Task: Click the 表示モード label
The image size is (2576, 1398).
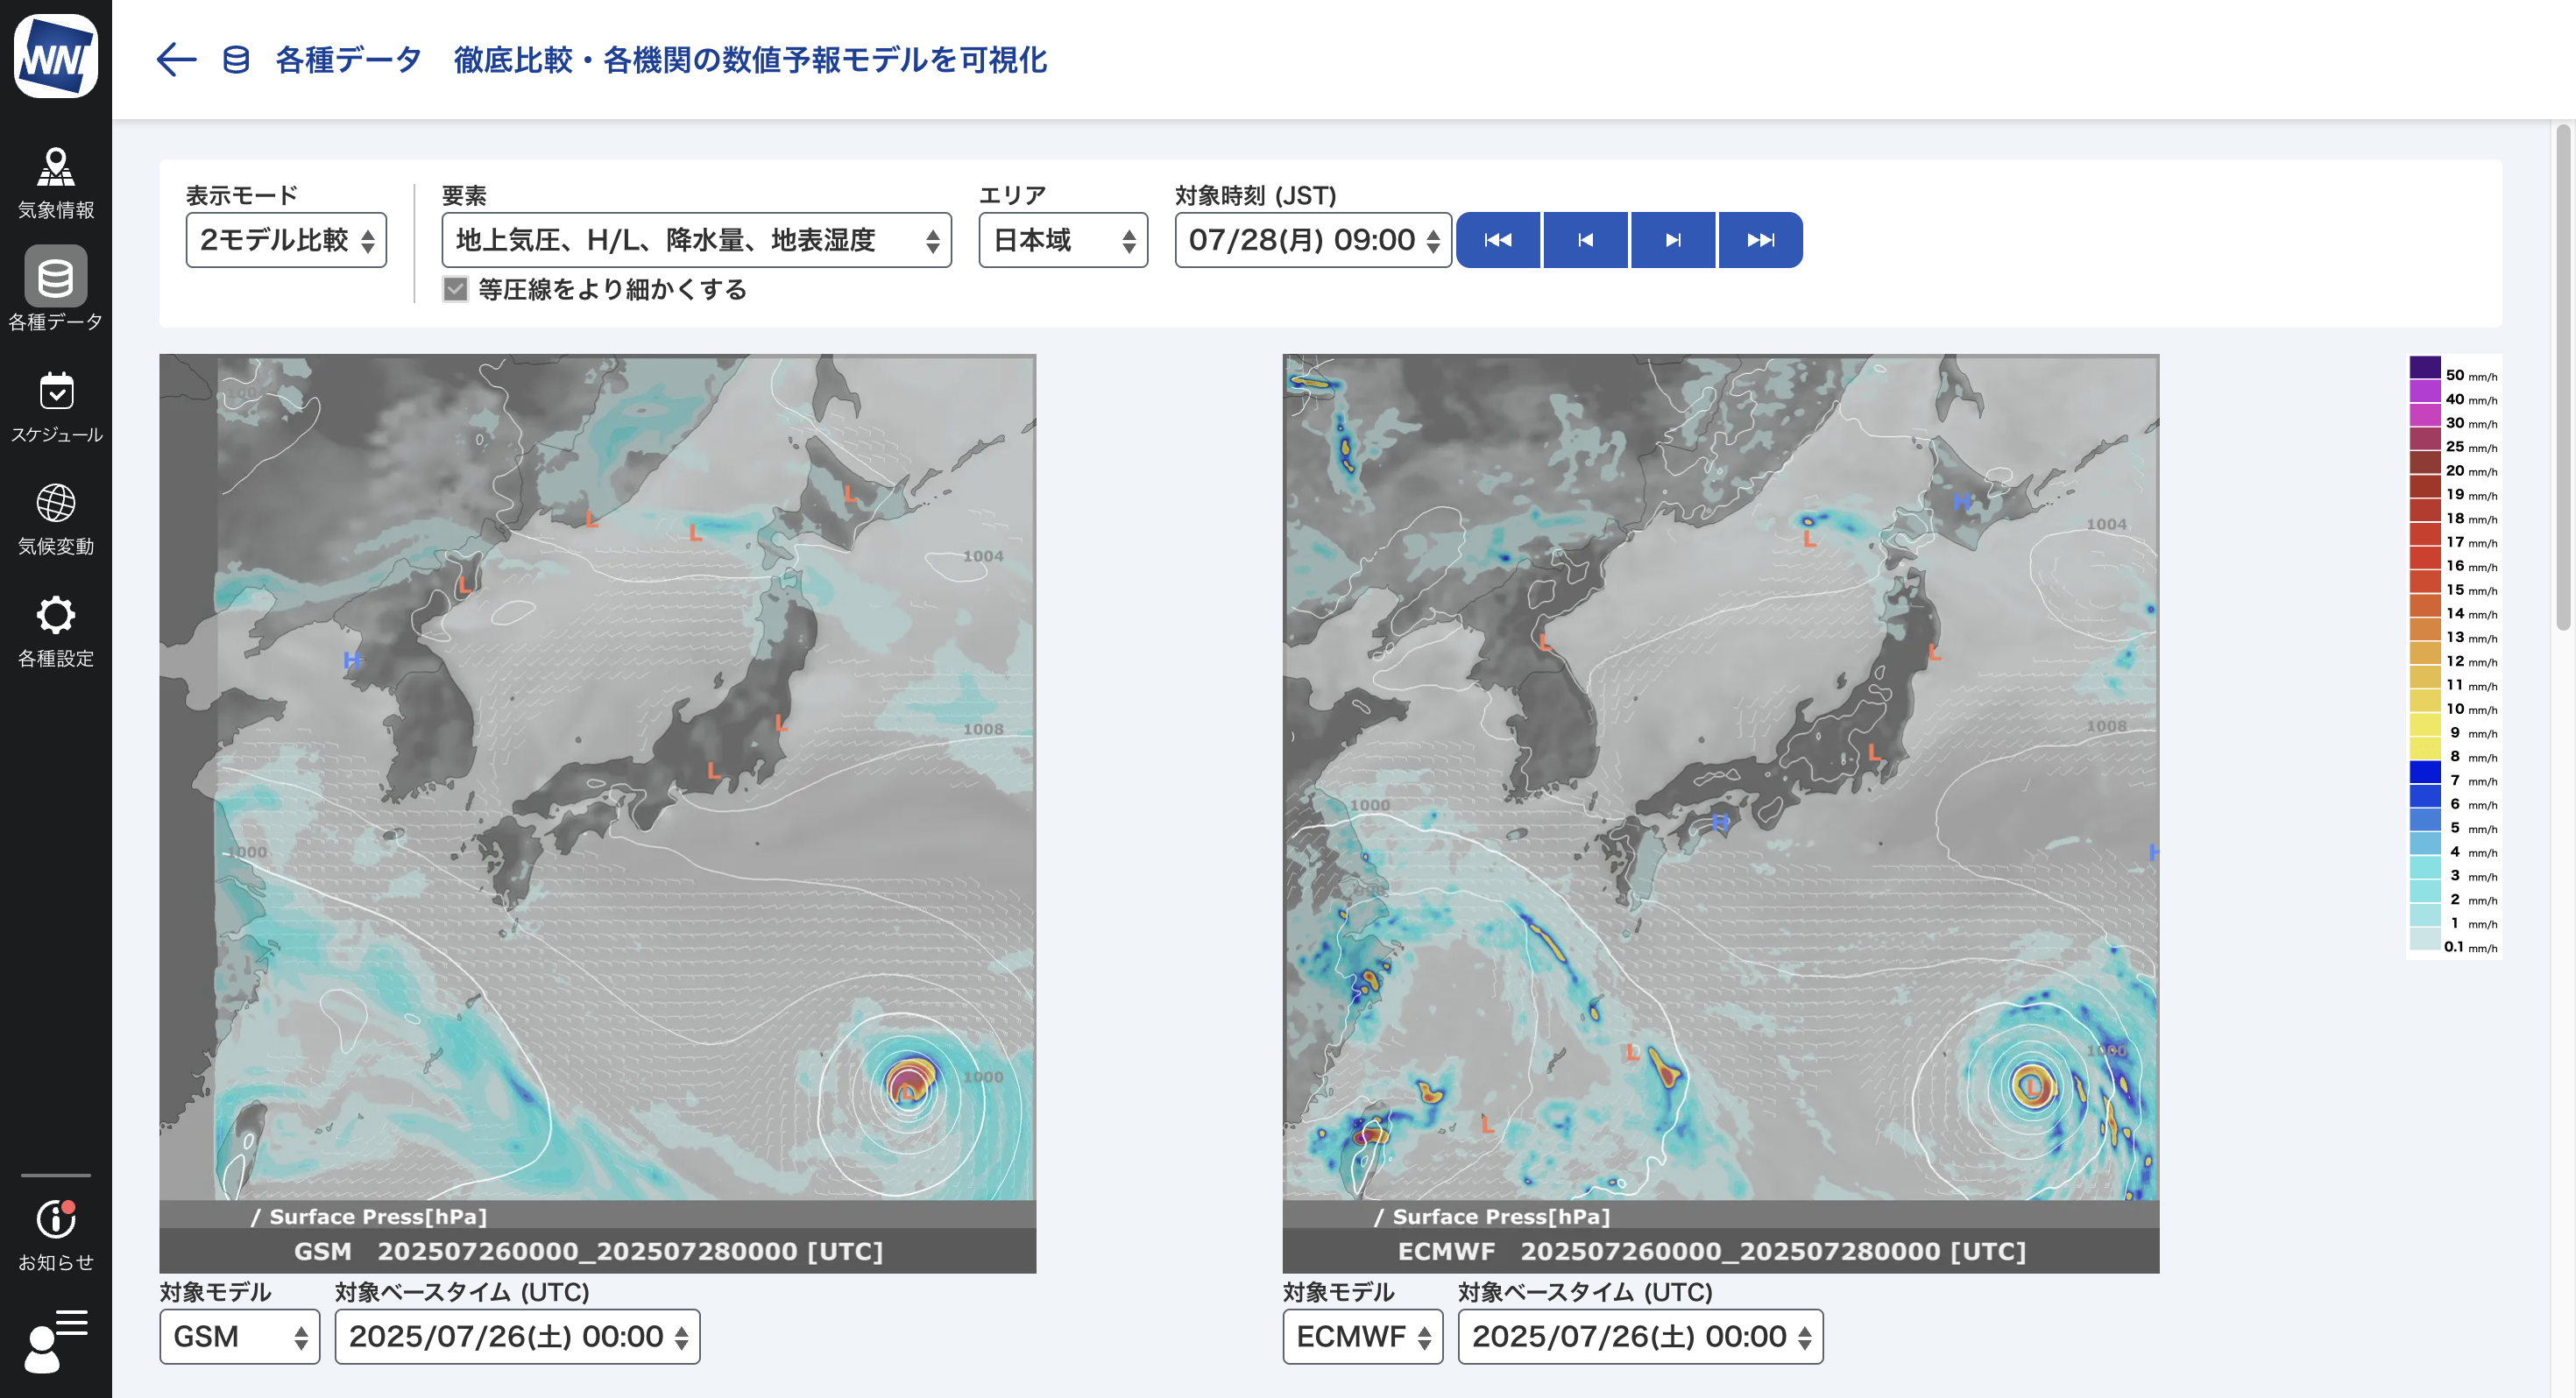Action: coord(242,195)
